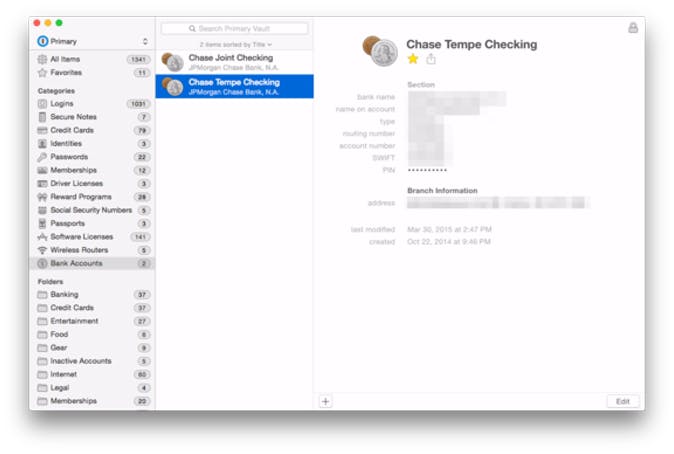The height and width of the screenshot is (454, 674).
Task: Click the Inactive Accounts folder icon
Action: point(42,362)
